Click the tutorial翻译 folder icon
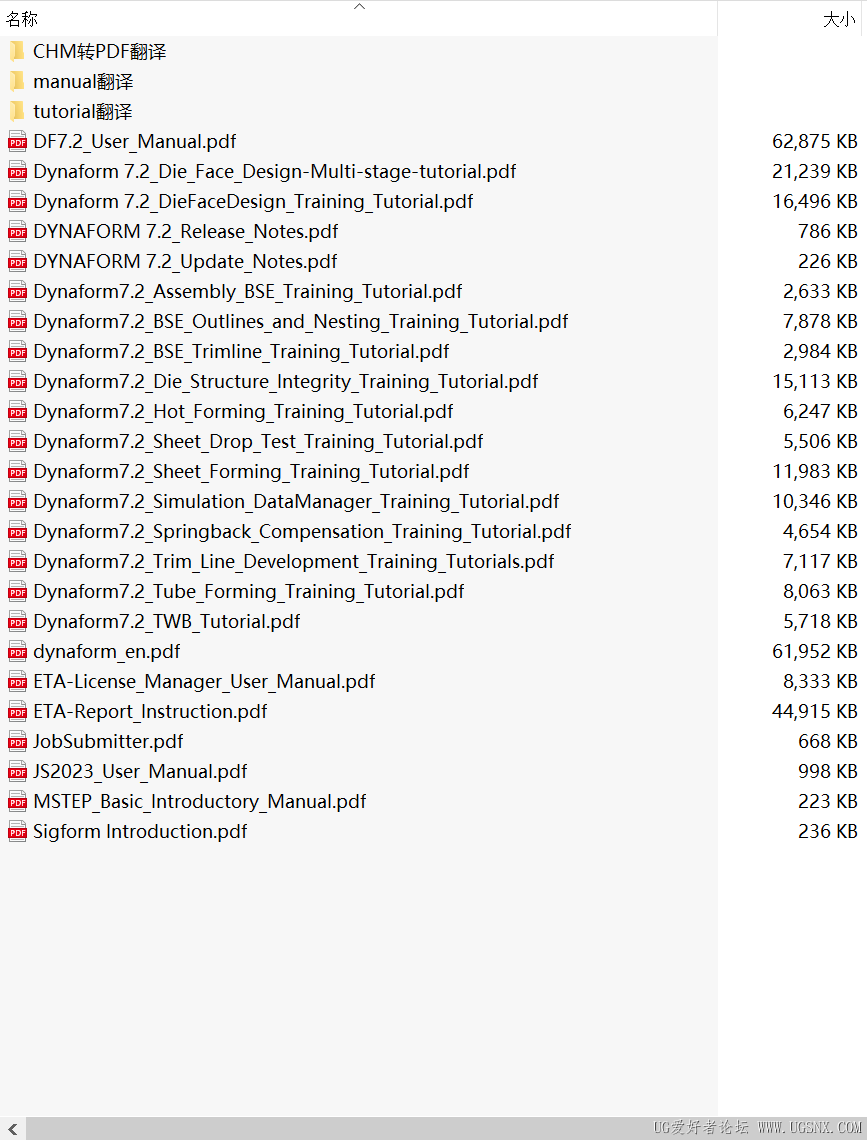Image resolution: width=867 pixels, height=1140 pixels. point(17,111)
